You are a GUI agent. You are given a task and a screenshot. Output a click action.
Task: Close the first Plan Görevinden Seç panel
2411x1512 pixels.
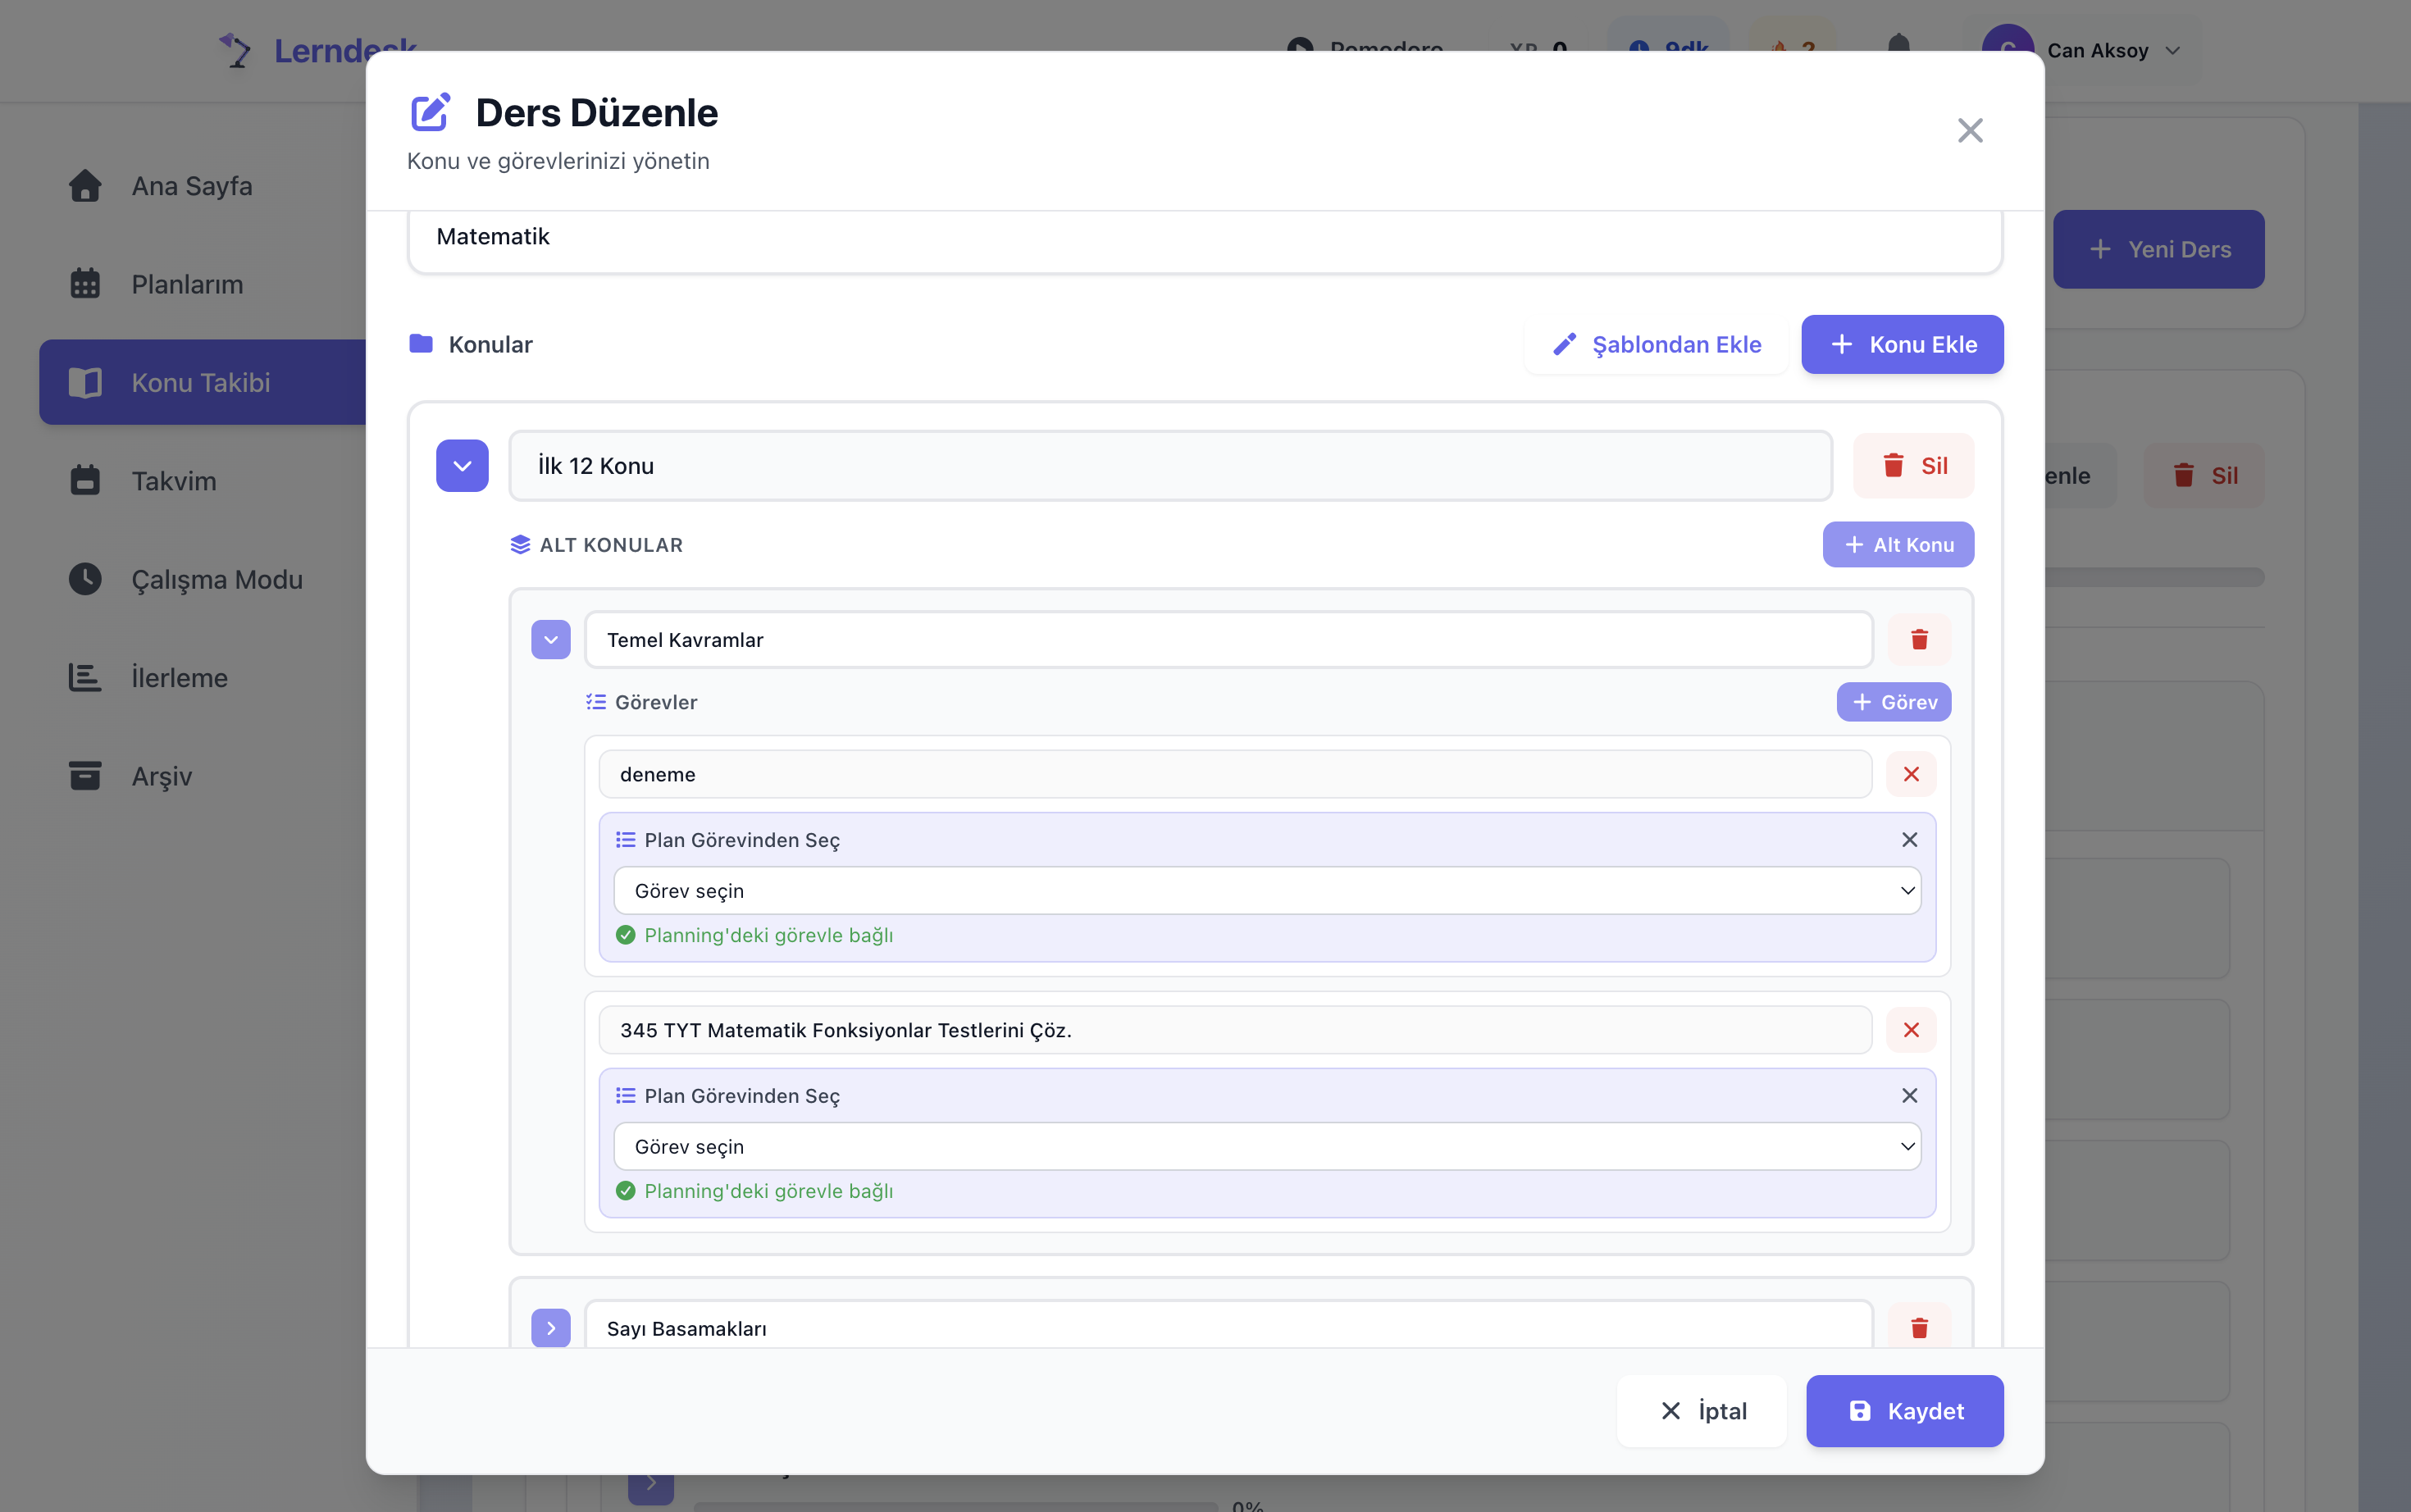tap(1908, 840)
